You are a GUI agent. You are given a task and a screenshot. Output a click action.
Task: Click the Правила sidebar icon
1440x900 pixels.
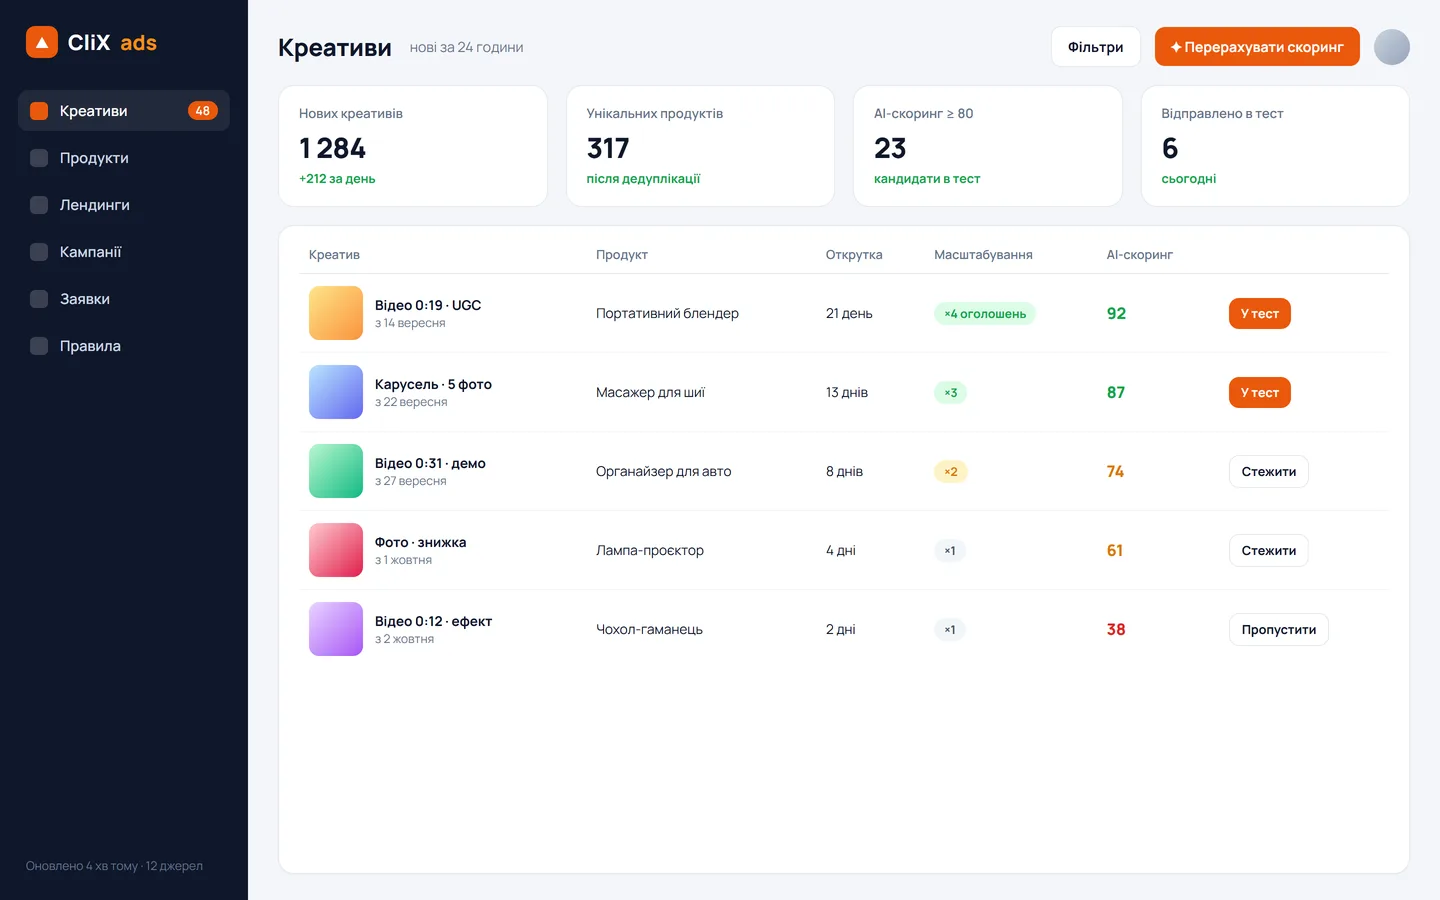(x=39, y=346)
